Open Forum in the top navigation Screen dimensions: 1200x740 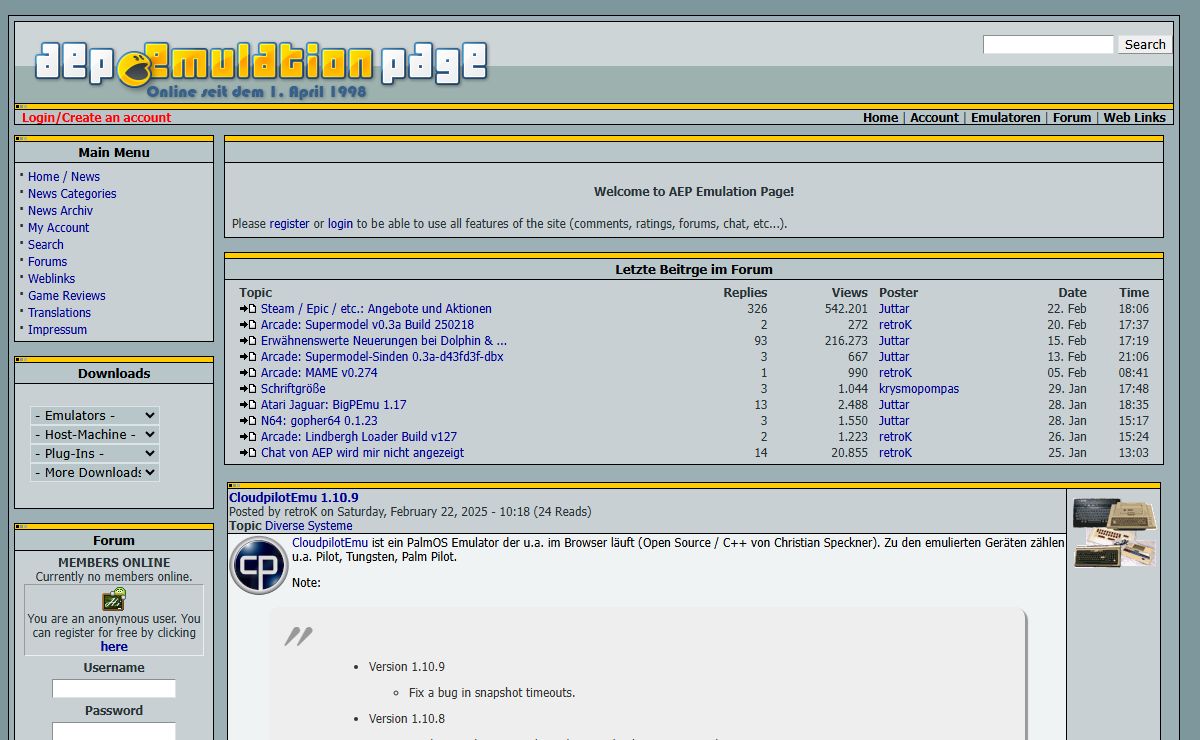(x=1072, y=117)
